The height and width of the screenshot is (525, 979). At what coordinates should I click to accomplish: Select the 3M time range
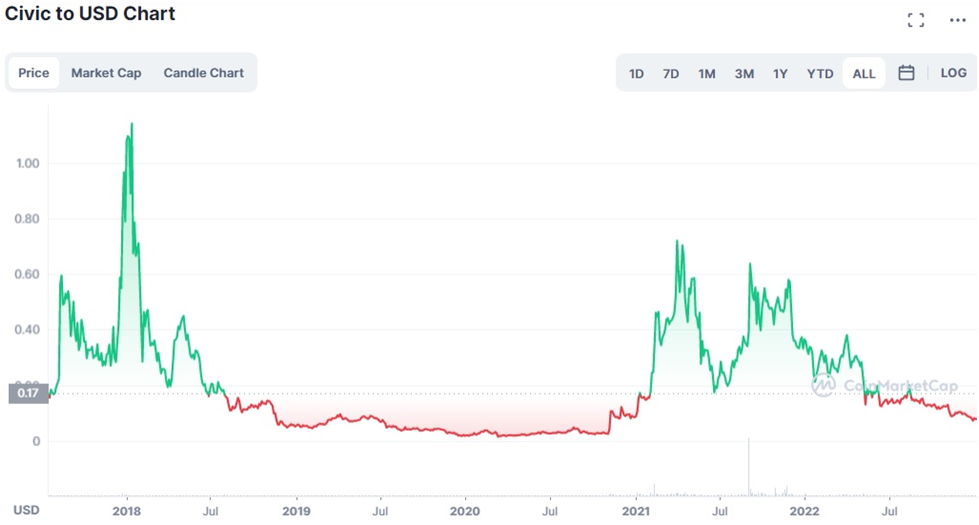[744, 74]
